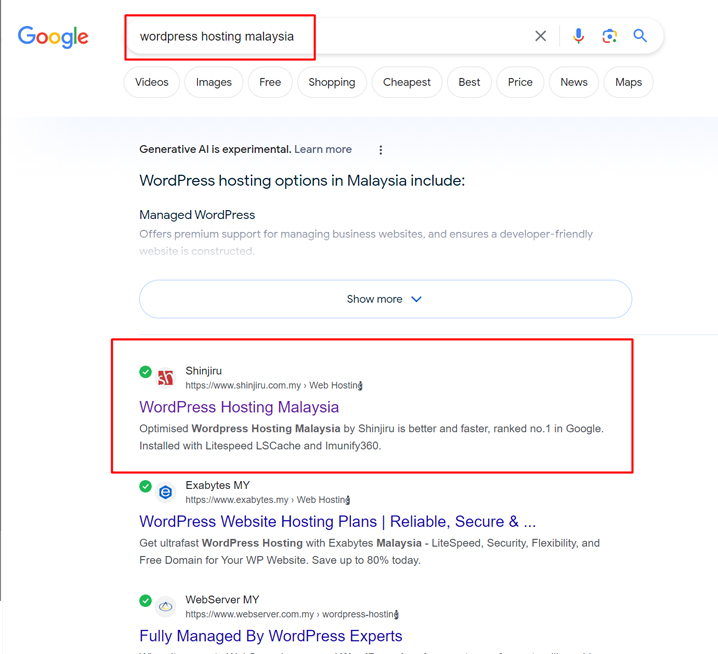This screenshot has width=718, height=654.
Task: Open the webserver.com.my URL breadcrumb
Action: (x=292, y=615)
